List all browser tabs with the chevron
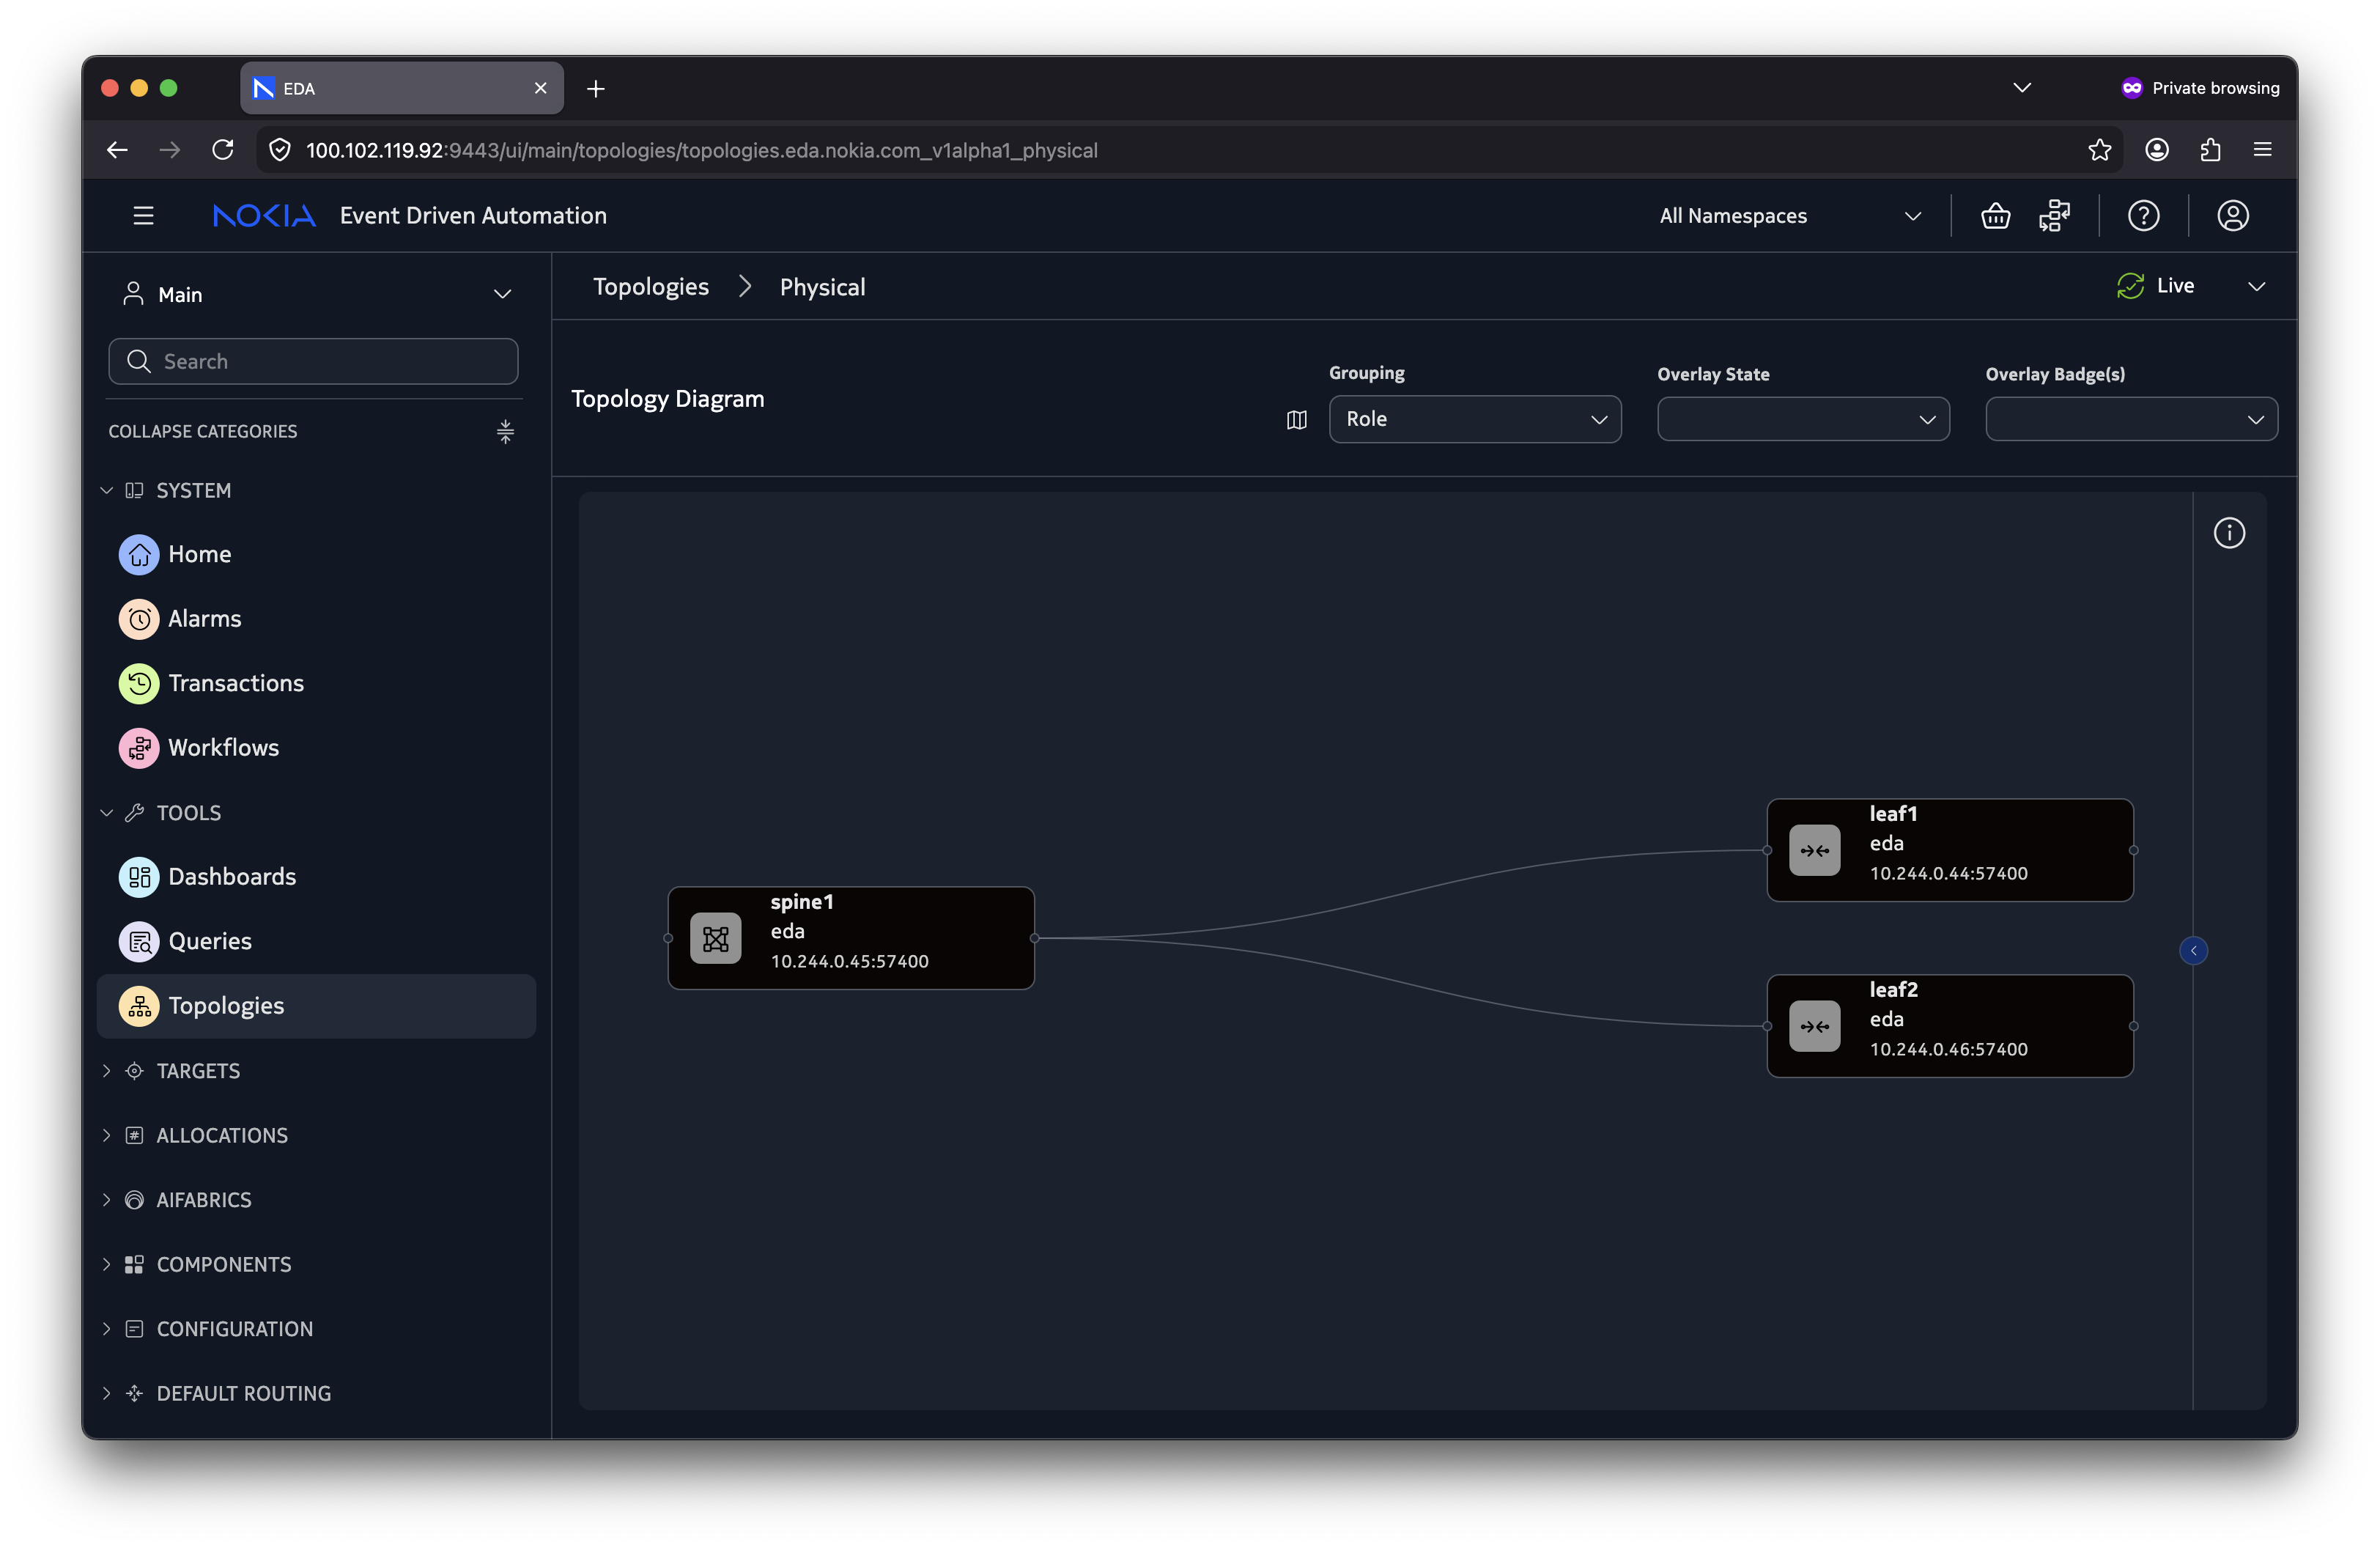Image resolution: width=2380 pixels, height=1548 pixels. (2021, 88)
